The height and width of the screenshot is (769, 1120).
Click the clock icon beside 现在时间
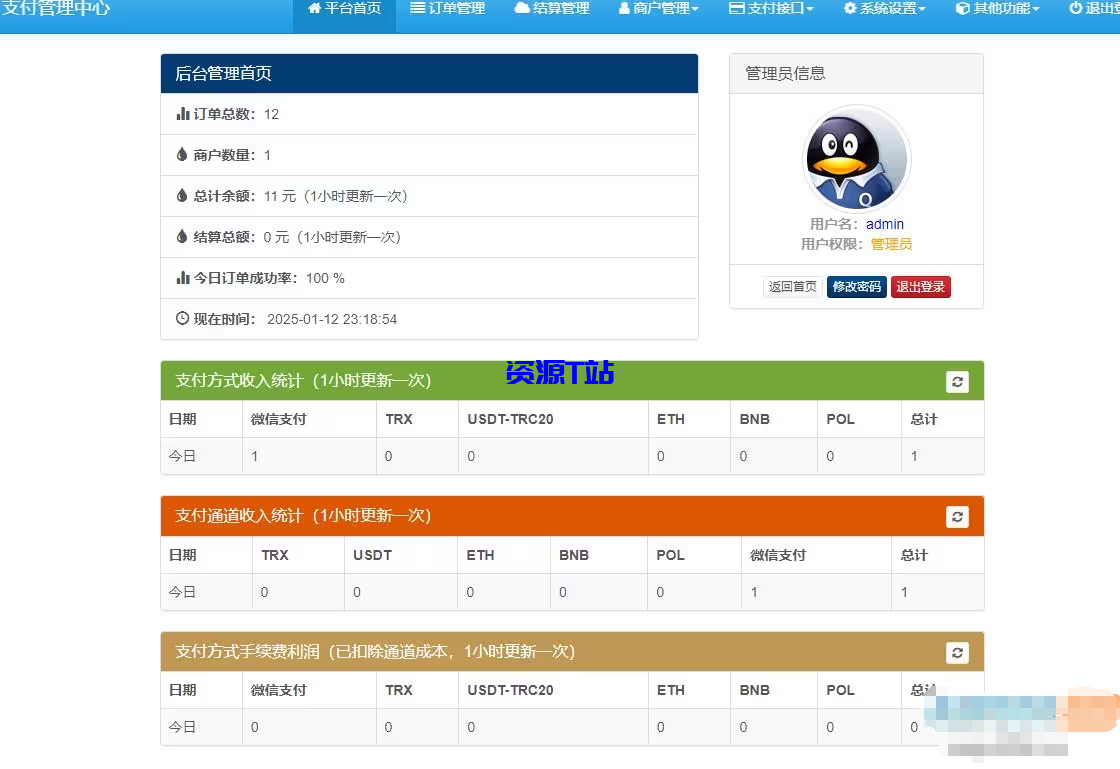coord(181,318)
